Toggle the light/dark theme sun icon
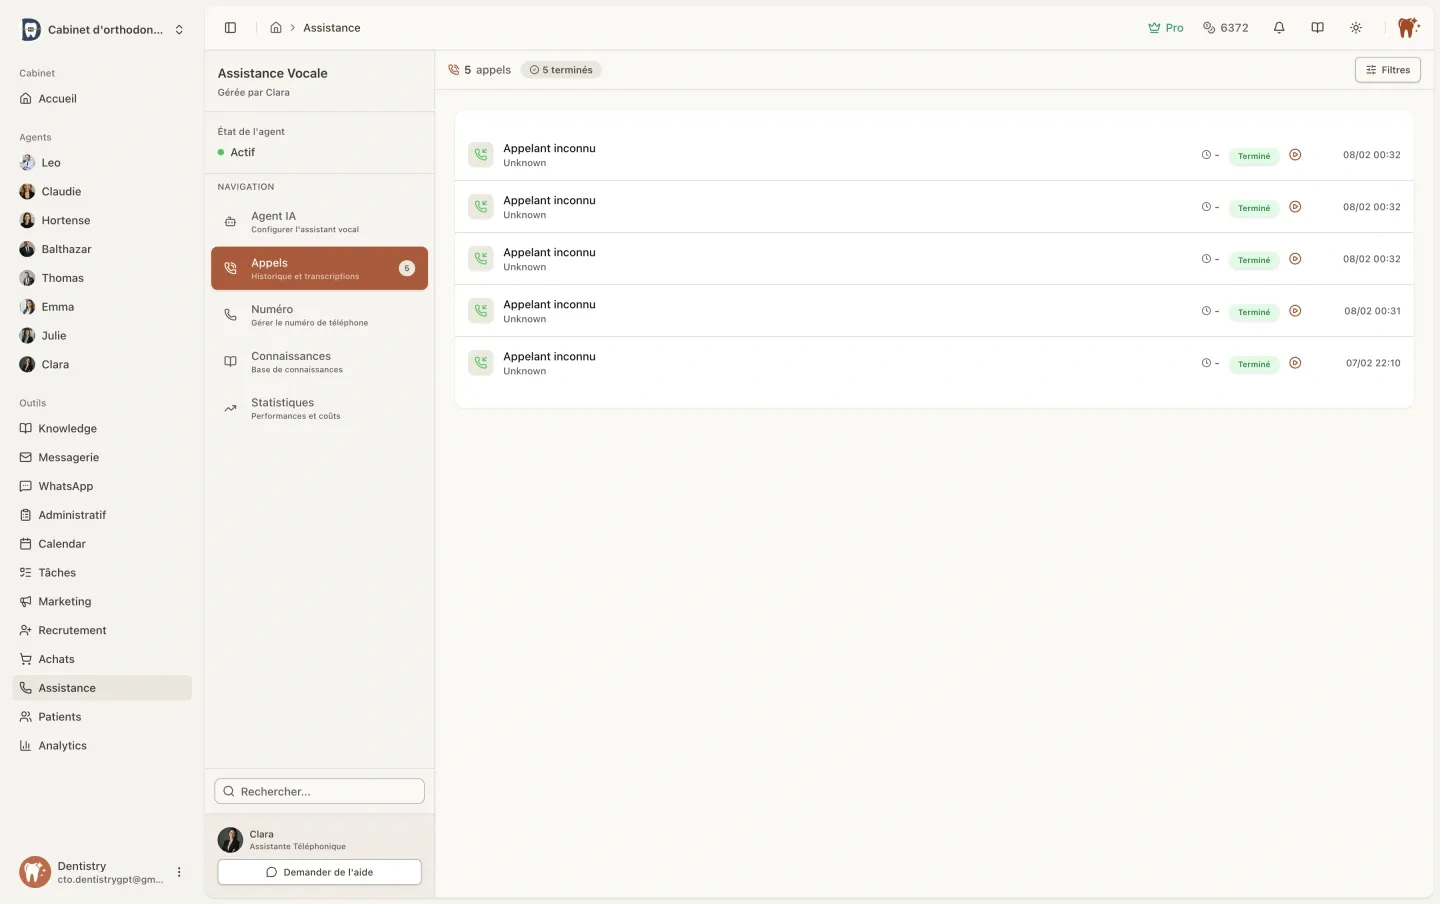Viewport: 1440px width, 904px height. (1356, 28)
